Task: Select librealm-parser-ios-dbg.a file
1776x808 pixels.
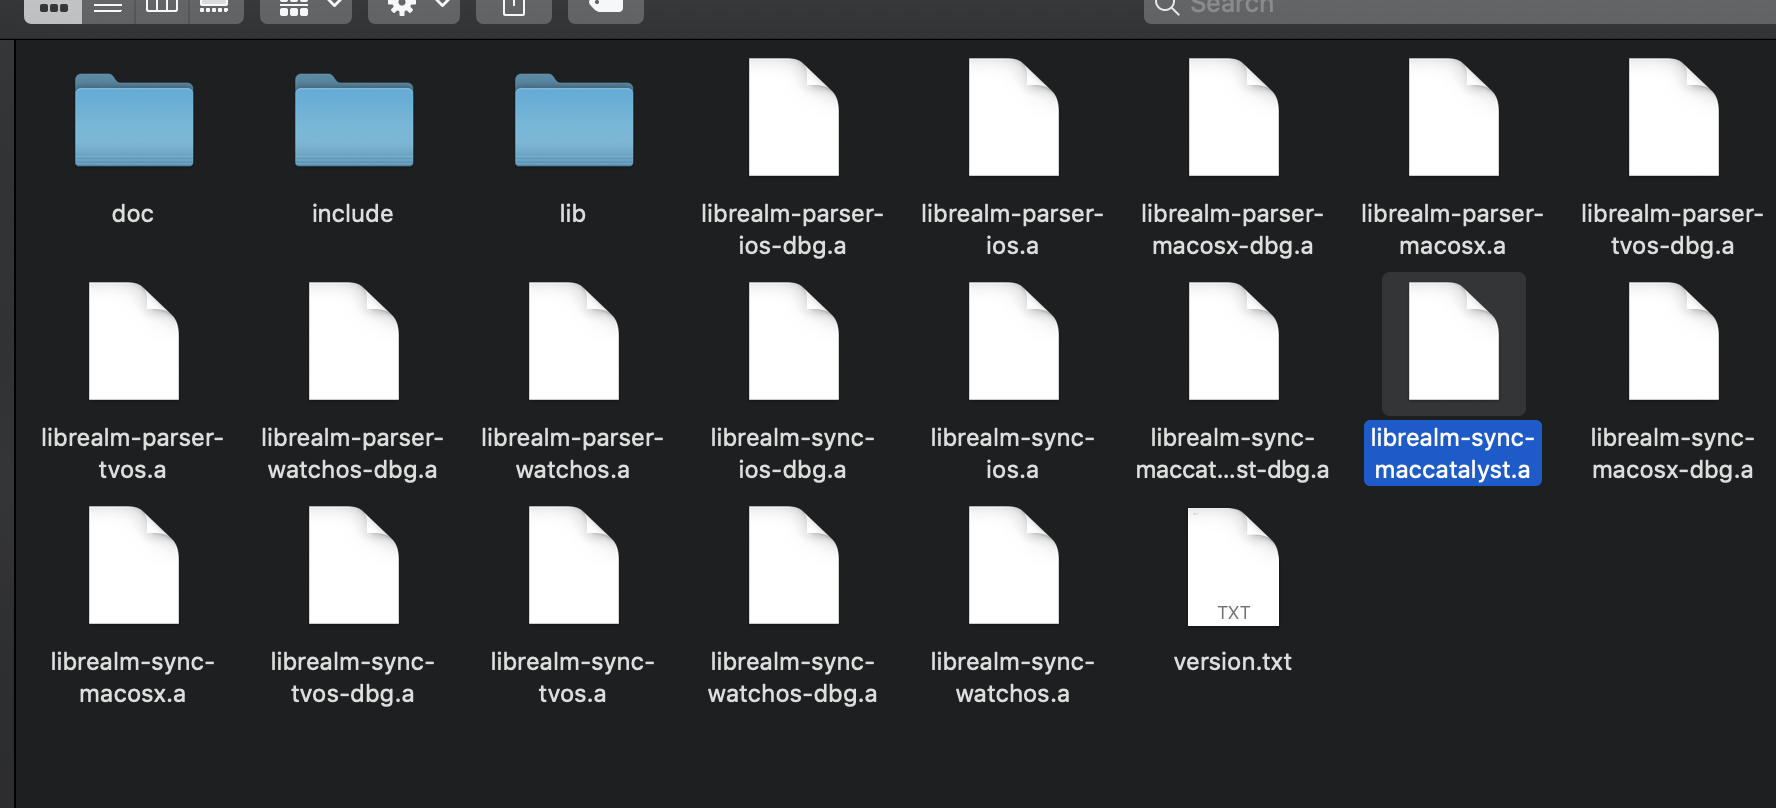Action: [793, 117]
